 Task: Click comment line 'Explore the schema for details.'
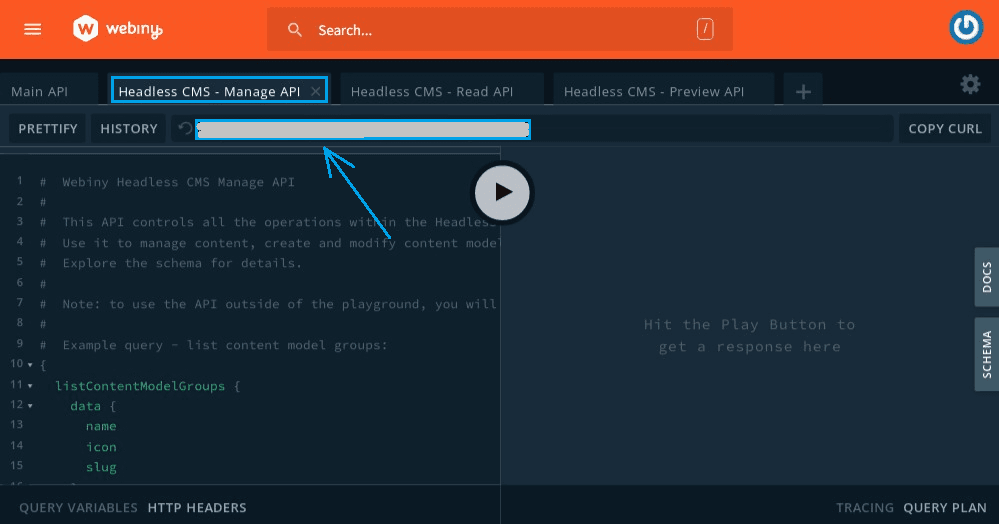coord(182,263)
